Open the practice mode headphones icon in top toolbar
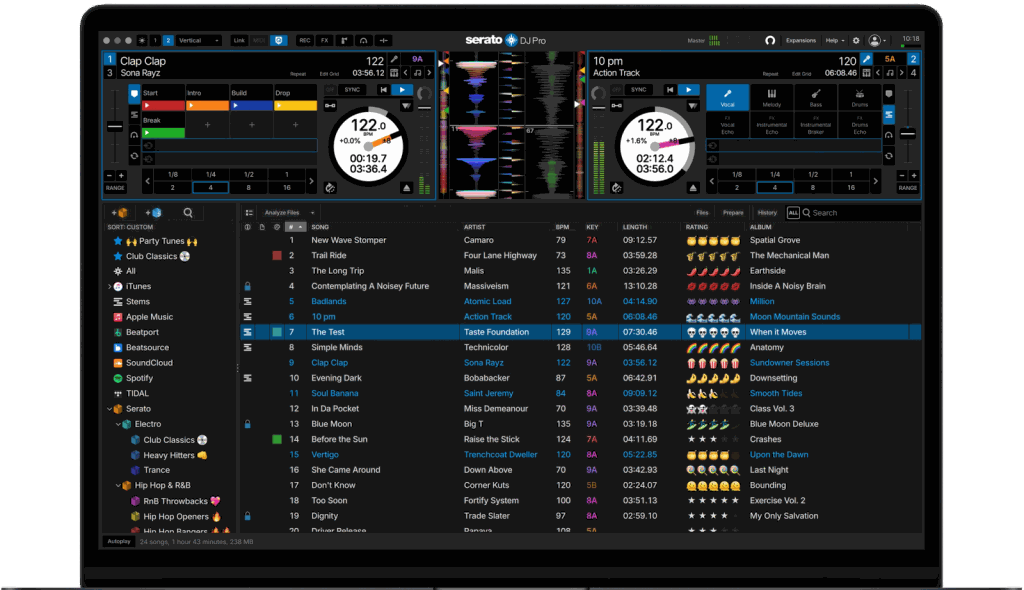The width and height of the screenshot is (1024, 590). pyautogui.click(x=364, y=41)
